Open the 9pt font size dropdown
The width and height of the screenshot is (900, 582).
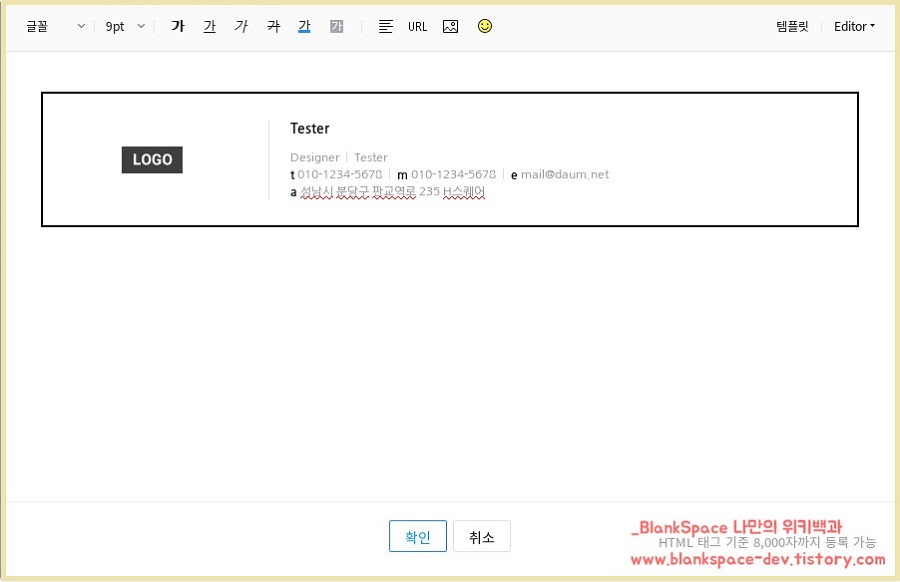(125, 26)
